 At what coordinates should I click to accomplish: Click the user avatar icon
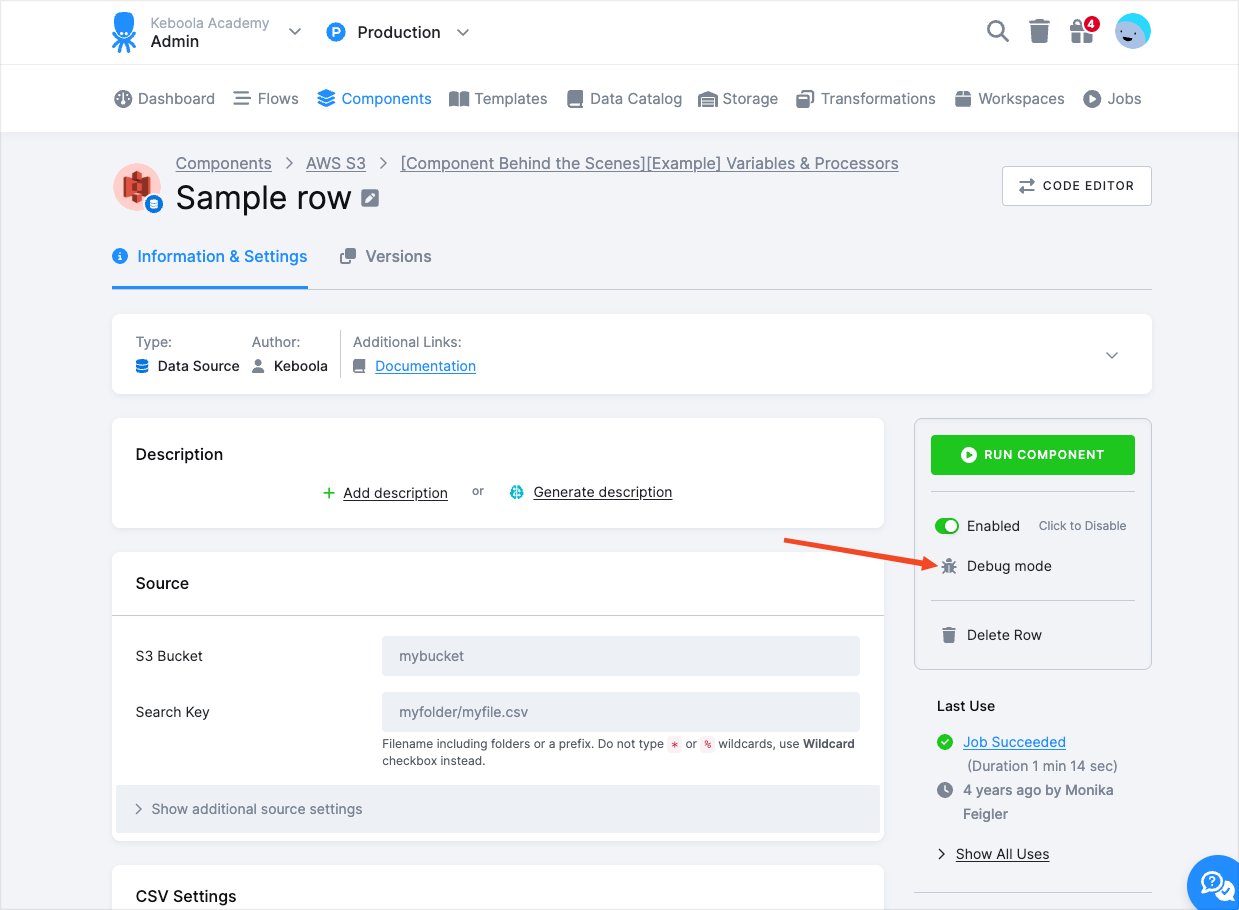pos(1132,32)
